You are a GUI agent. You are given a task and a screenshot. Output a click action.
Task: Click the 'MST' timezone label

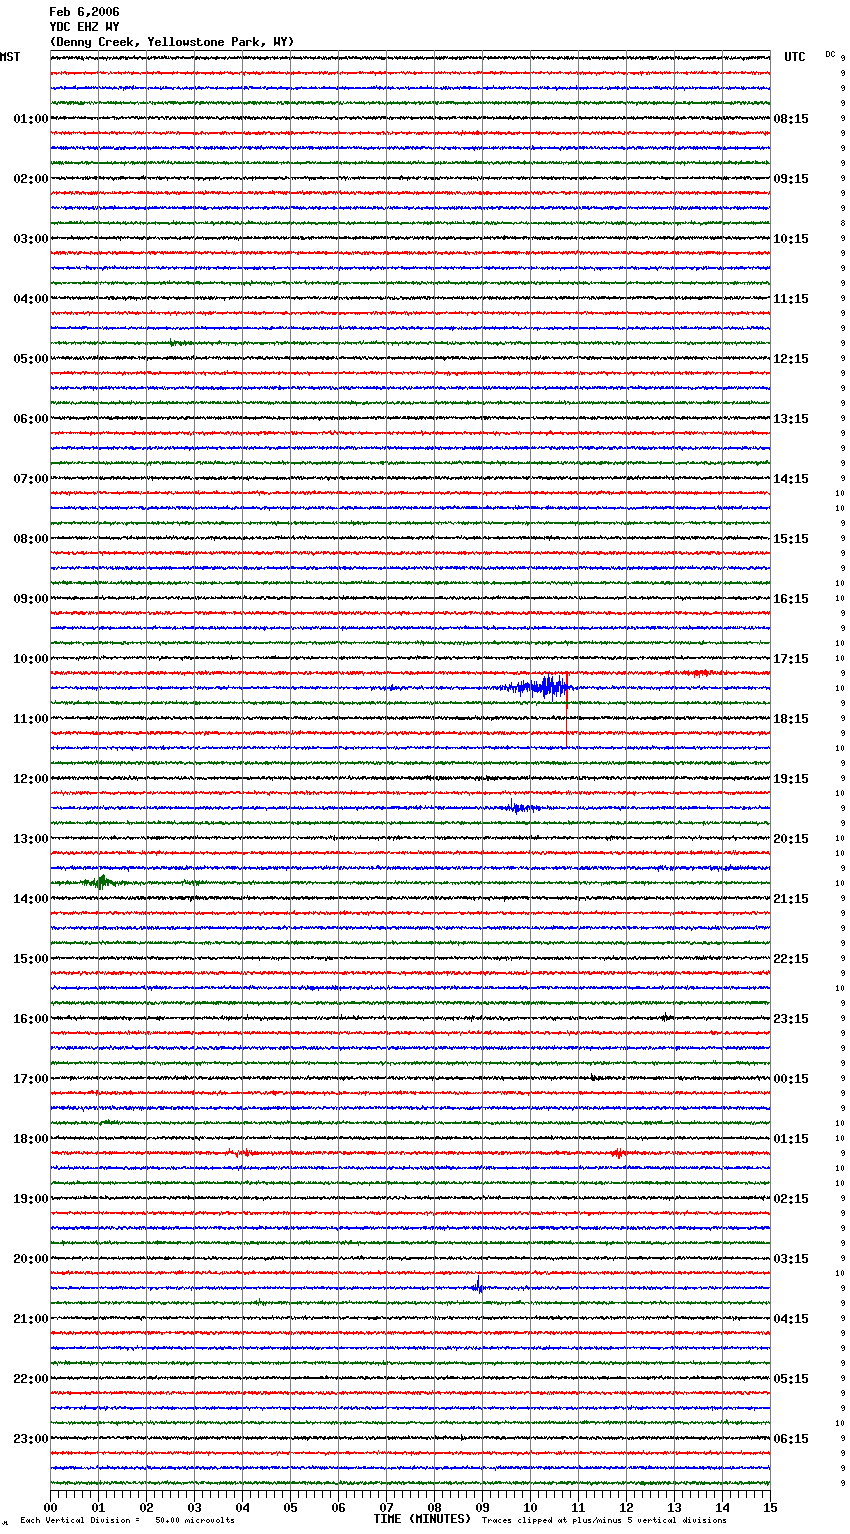pyautogui.click(x=10, y=57)
